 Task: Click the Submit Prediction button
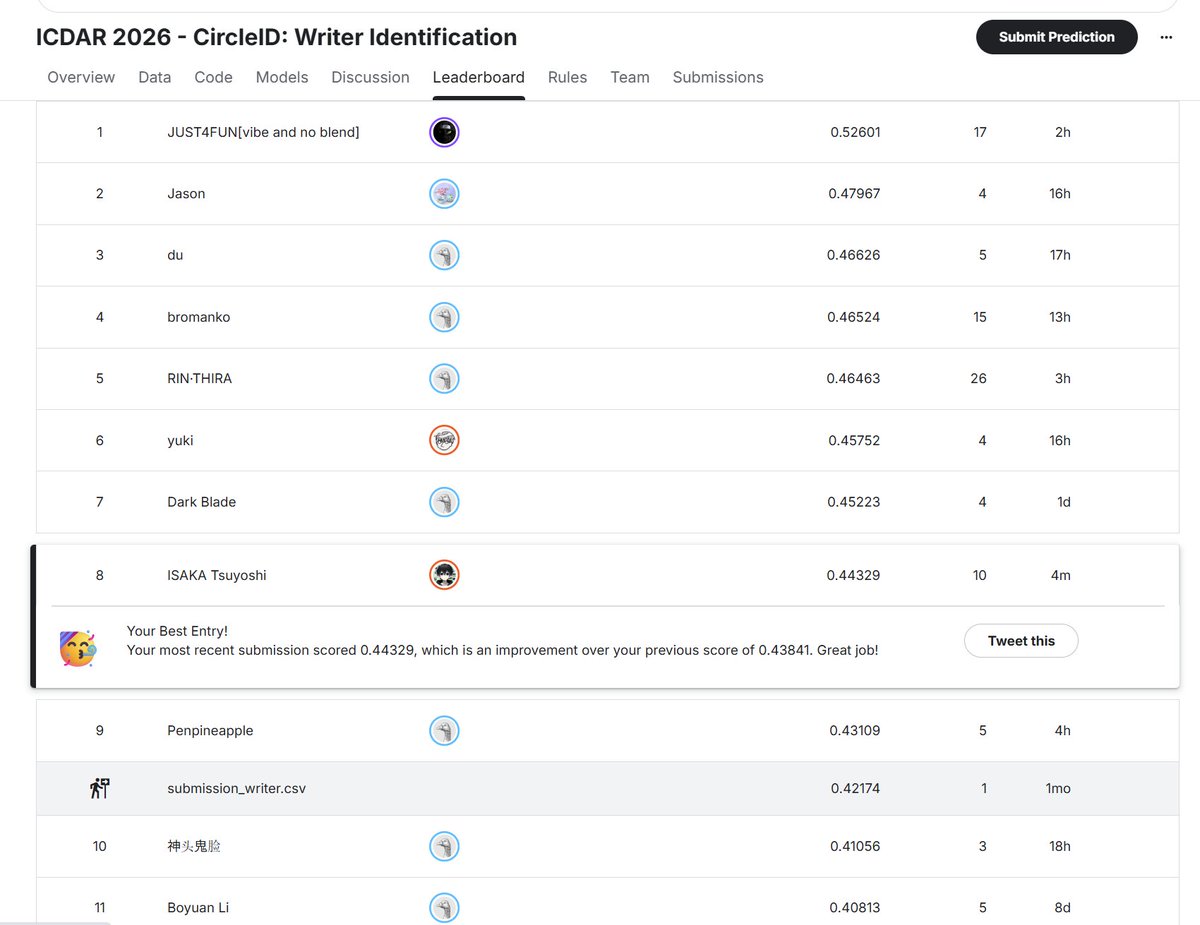[x=1057, y=37]
